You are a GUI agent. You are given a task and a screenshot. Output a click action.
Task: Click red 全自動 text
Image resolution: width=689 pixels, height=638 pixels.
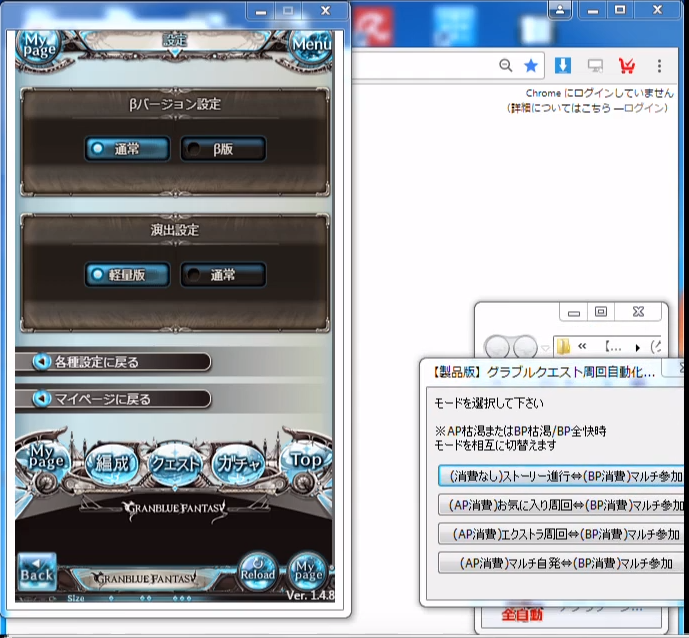pos(522,614)
